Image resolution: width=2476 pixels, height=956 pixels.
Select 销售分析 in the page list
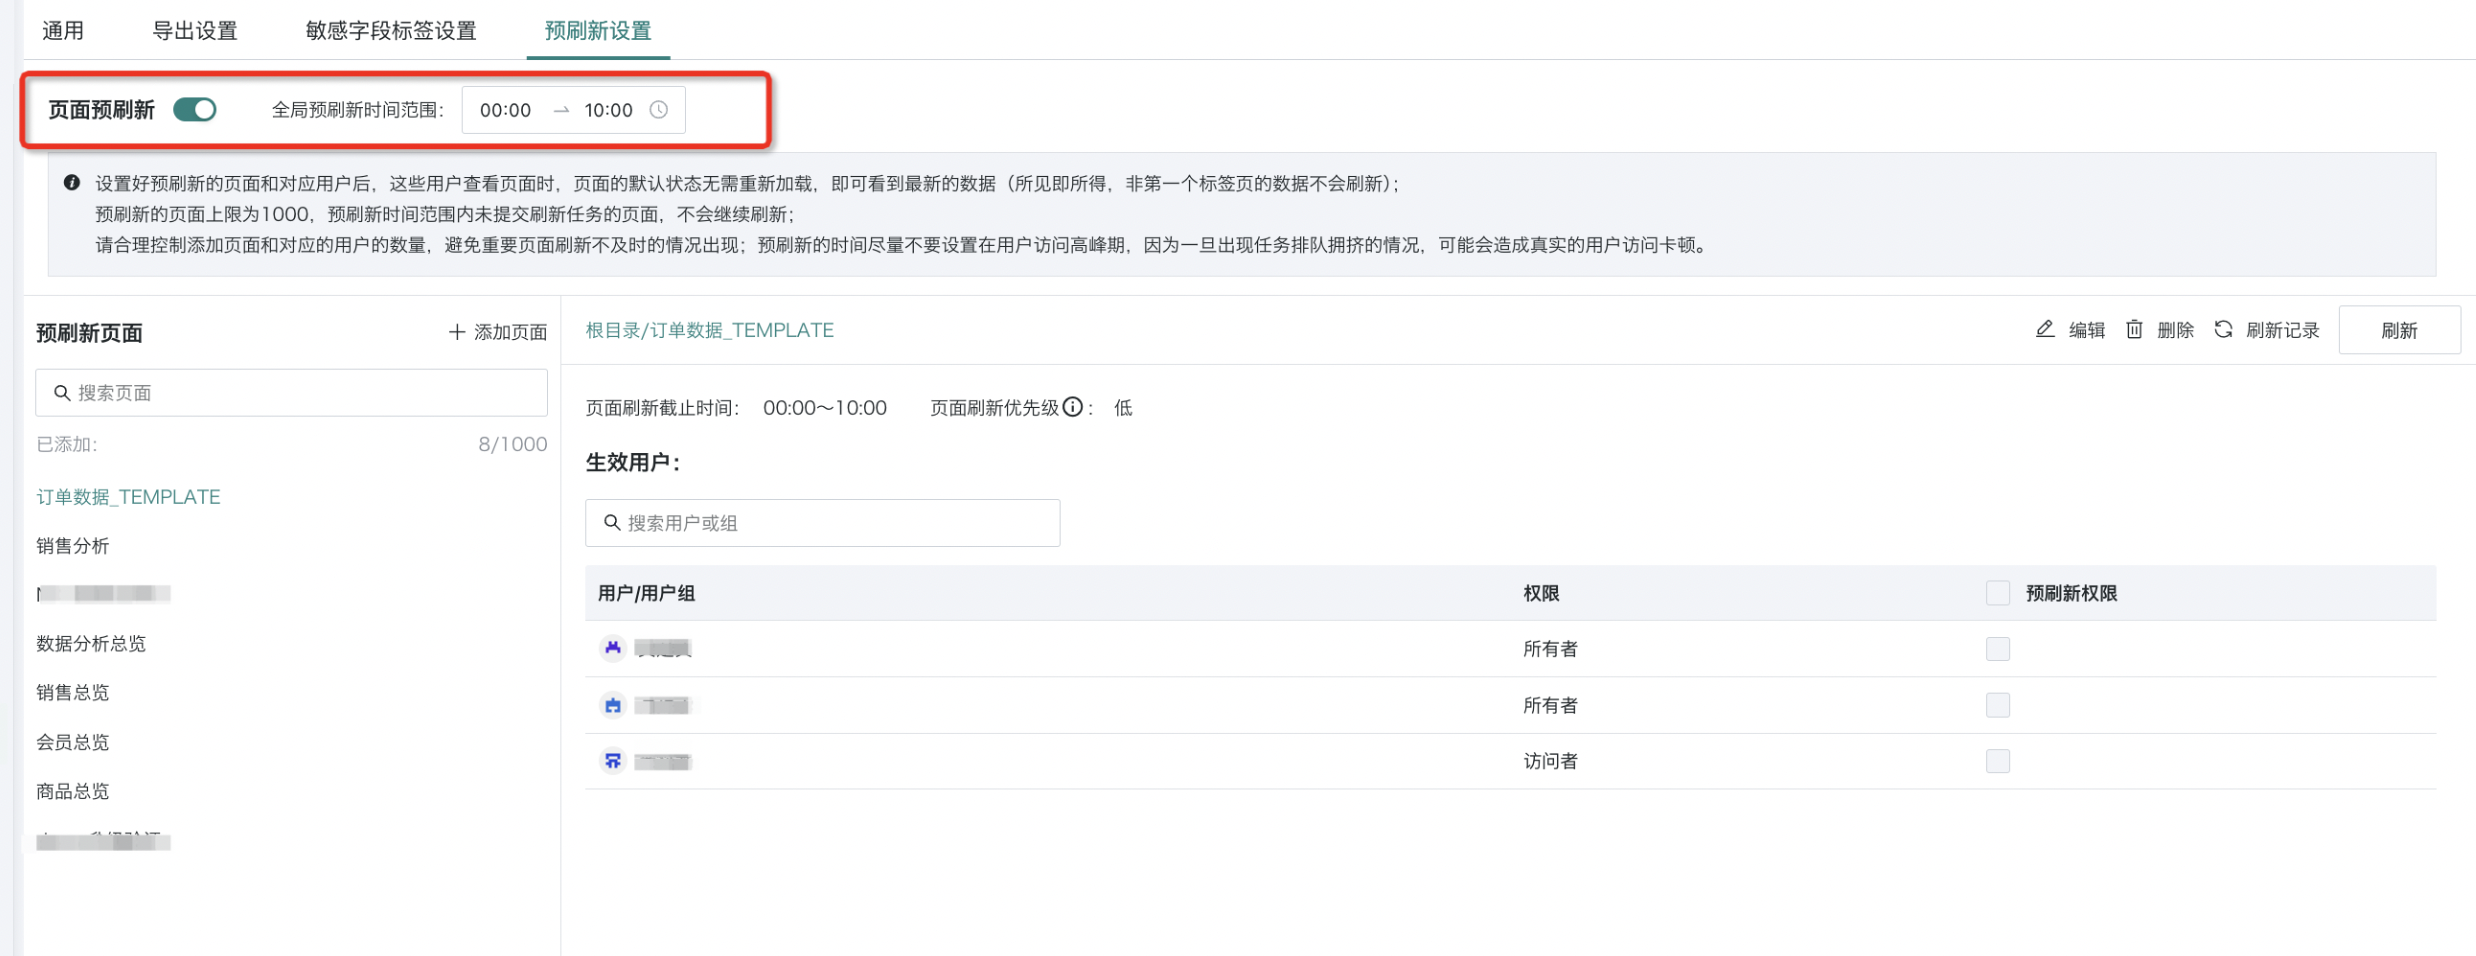click(73, 546)
